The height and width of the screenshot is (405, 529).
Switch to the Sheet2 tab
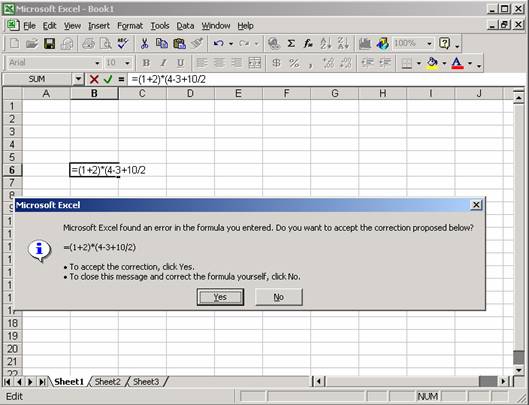[108, 382]
